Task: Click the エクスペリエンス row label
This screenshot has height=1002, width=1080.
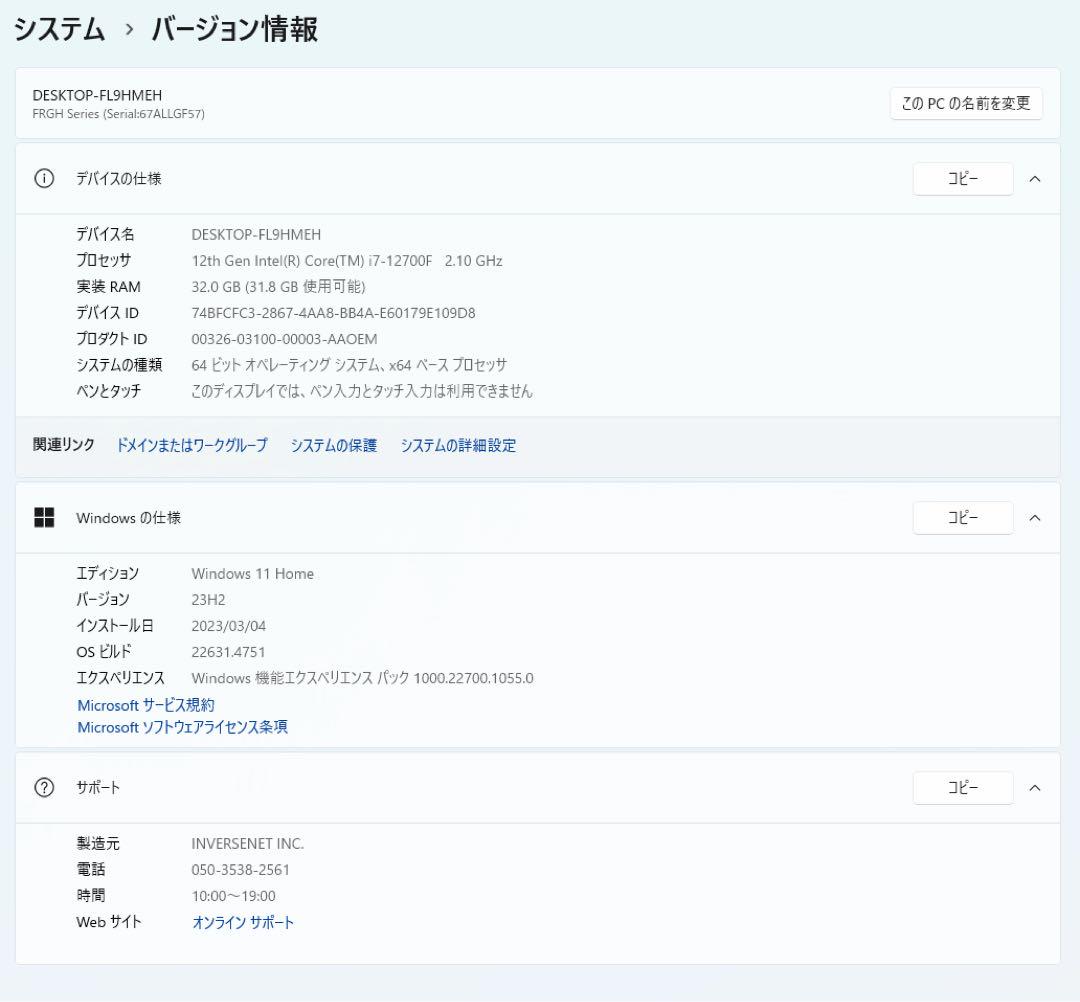Action: (121, 678)
